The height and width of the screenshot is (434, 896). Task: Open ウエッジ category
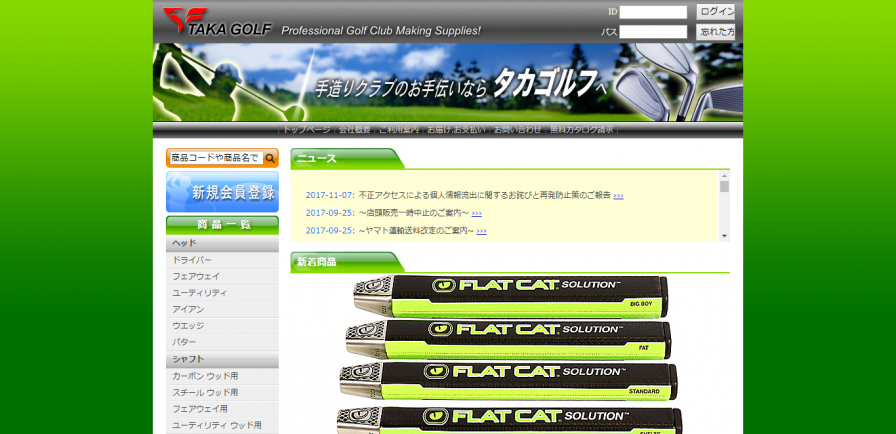click(x=222, y=326)
